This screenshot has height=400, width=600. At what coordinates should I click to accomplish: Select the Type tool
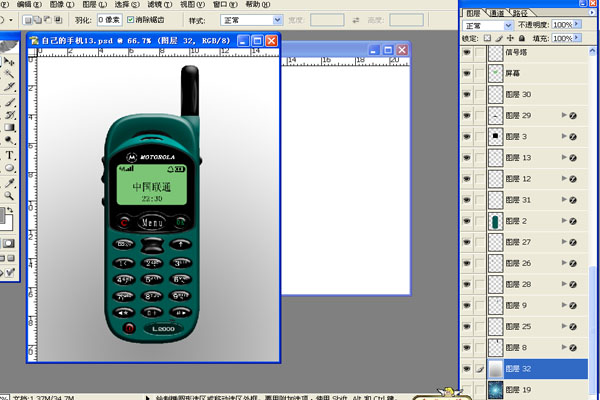(9, 155)
